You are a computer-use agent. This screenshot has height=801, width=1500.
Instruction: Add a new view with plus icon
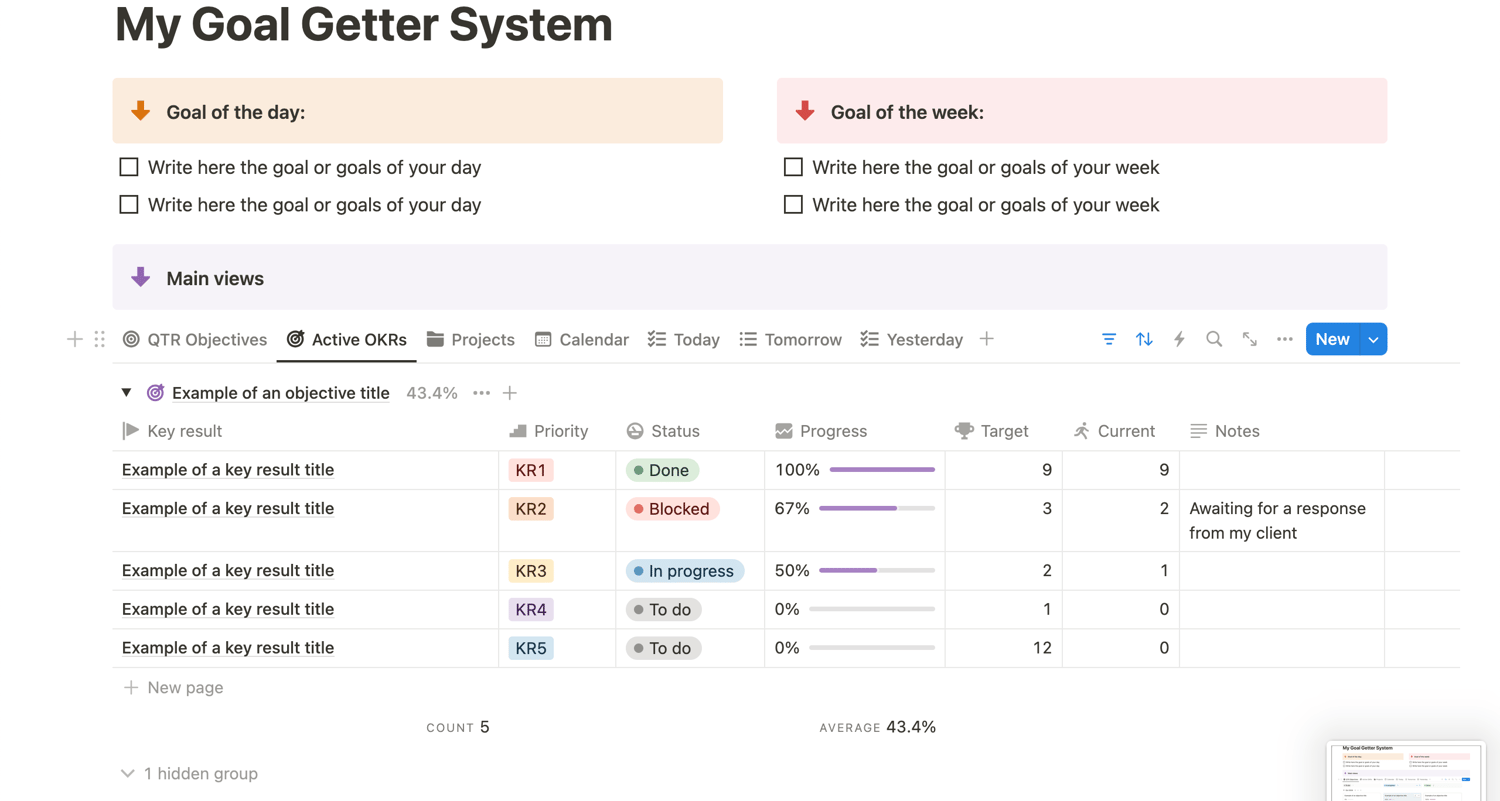point(987,339)
